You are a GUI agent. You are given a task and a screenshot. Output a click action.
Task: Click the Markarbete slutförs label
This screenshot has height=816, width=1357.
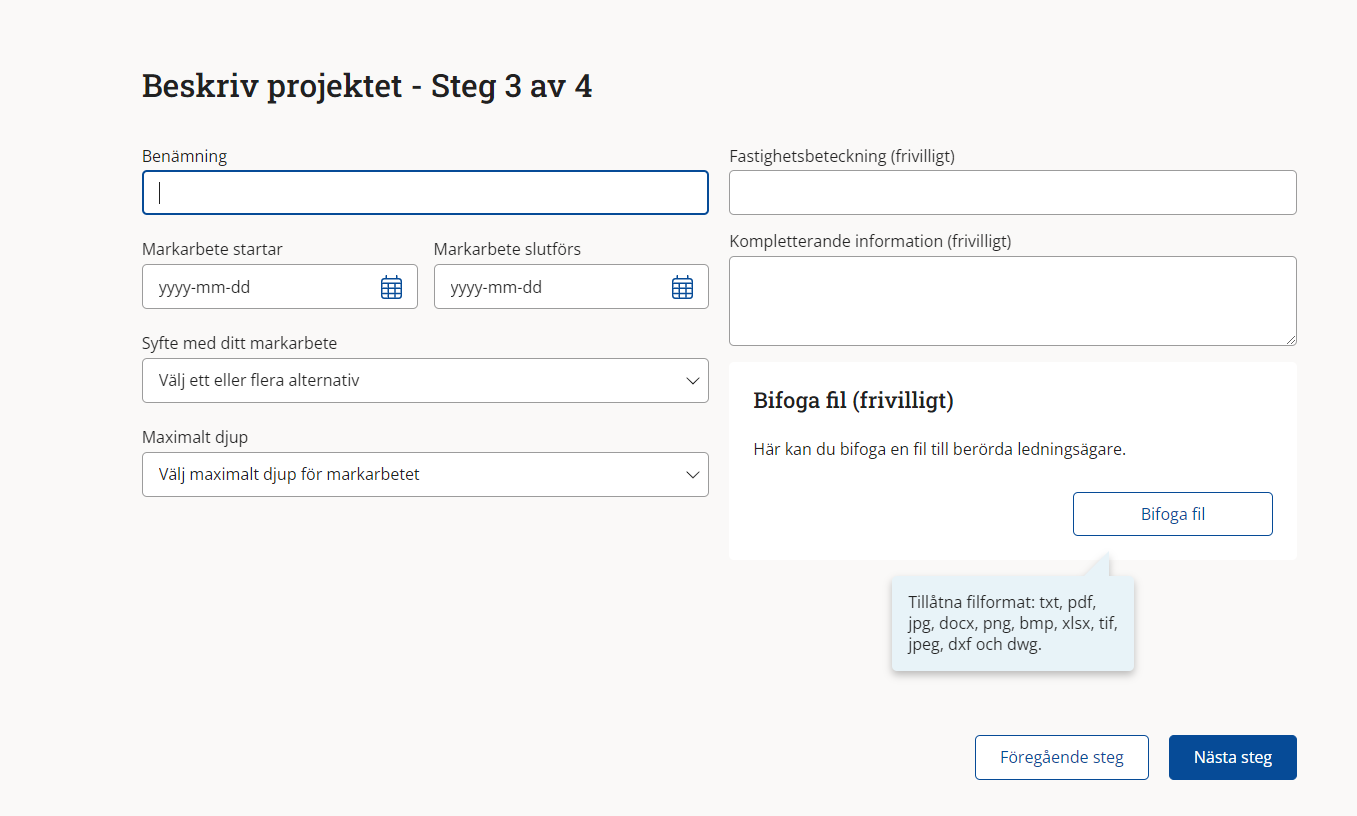[x=507, y=249]
